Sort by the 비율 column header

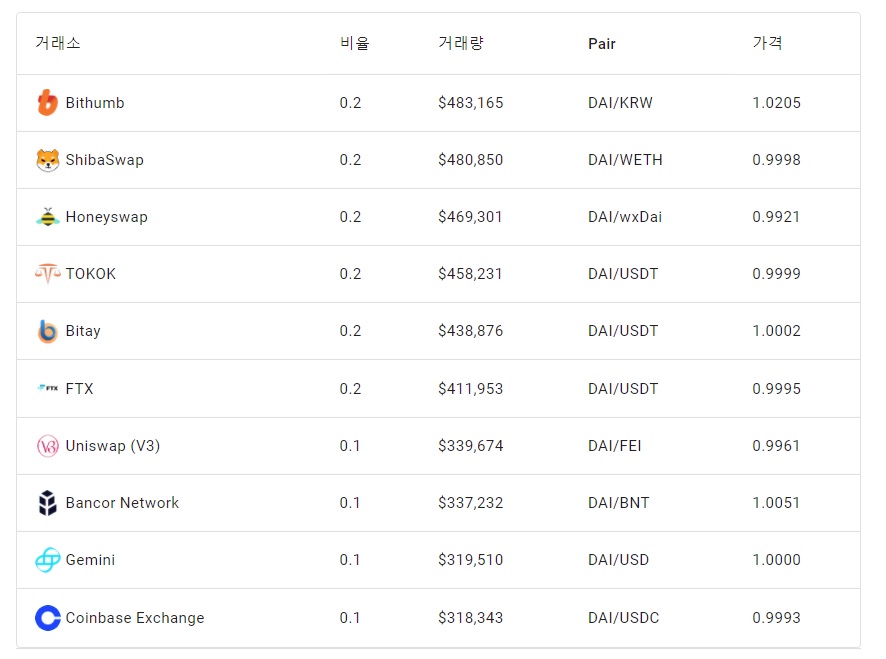pos(354,43)
